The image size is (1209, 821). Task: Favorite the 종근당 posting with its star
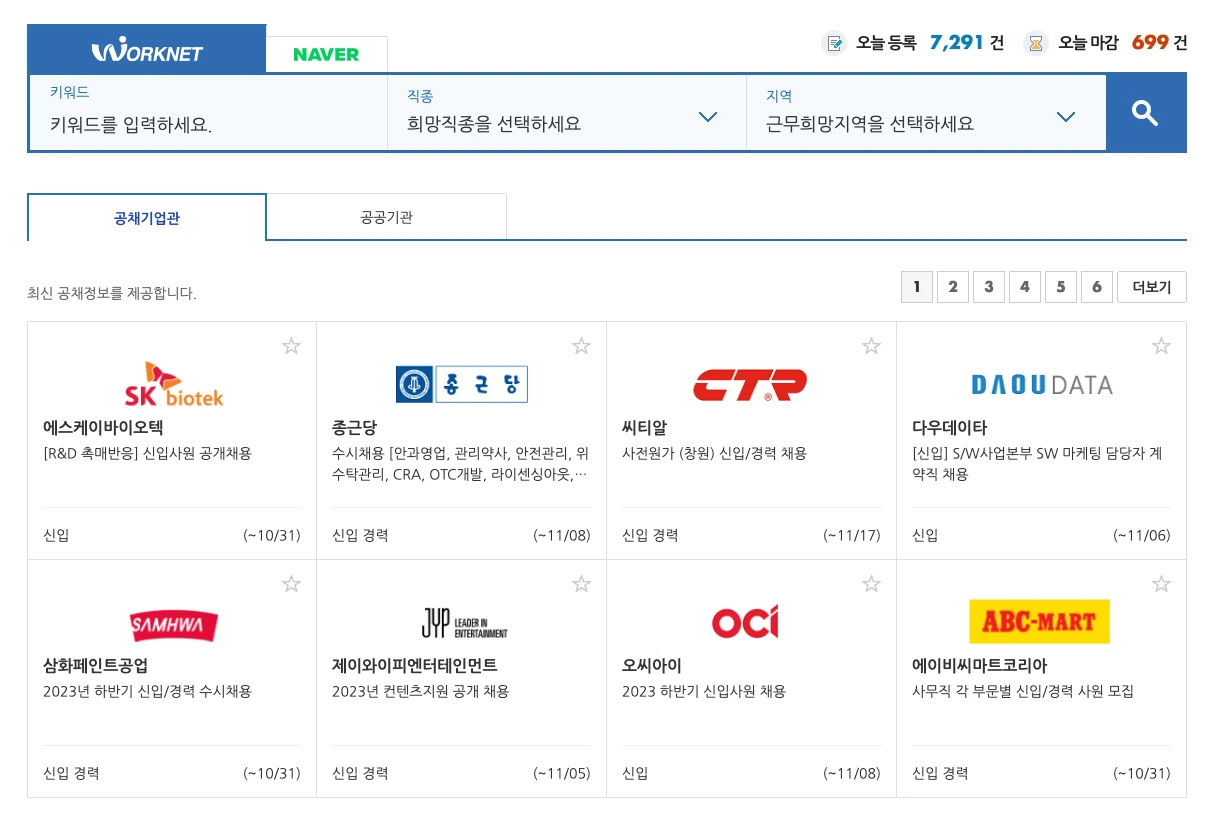coord(581,345)
